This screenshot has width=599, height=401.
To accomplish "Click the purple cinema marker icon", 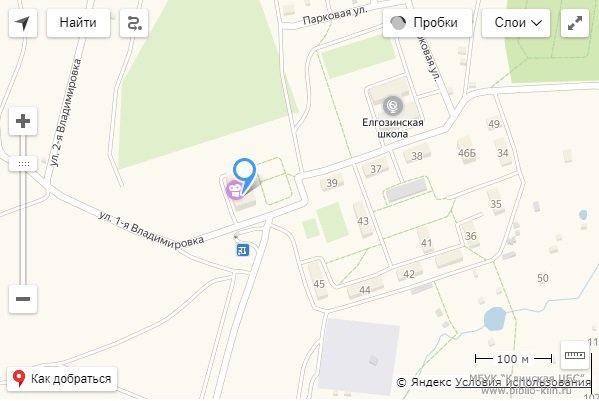I will [x=235, y=190].
